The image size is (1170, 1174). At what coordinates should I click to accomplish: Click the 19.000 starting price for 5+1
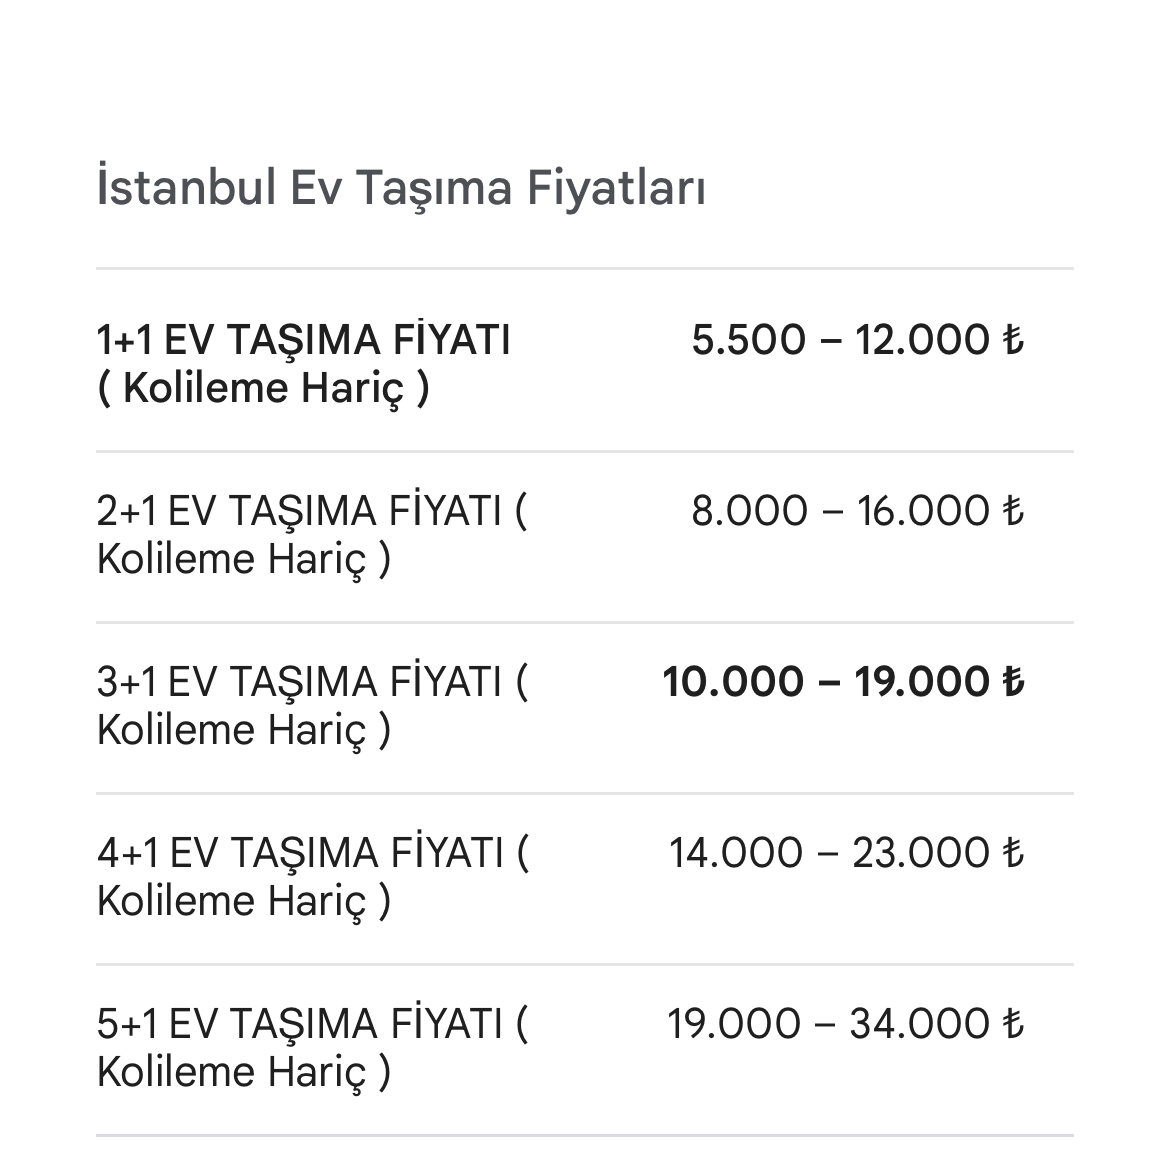(734, 1025)
